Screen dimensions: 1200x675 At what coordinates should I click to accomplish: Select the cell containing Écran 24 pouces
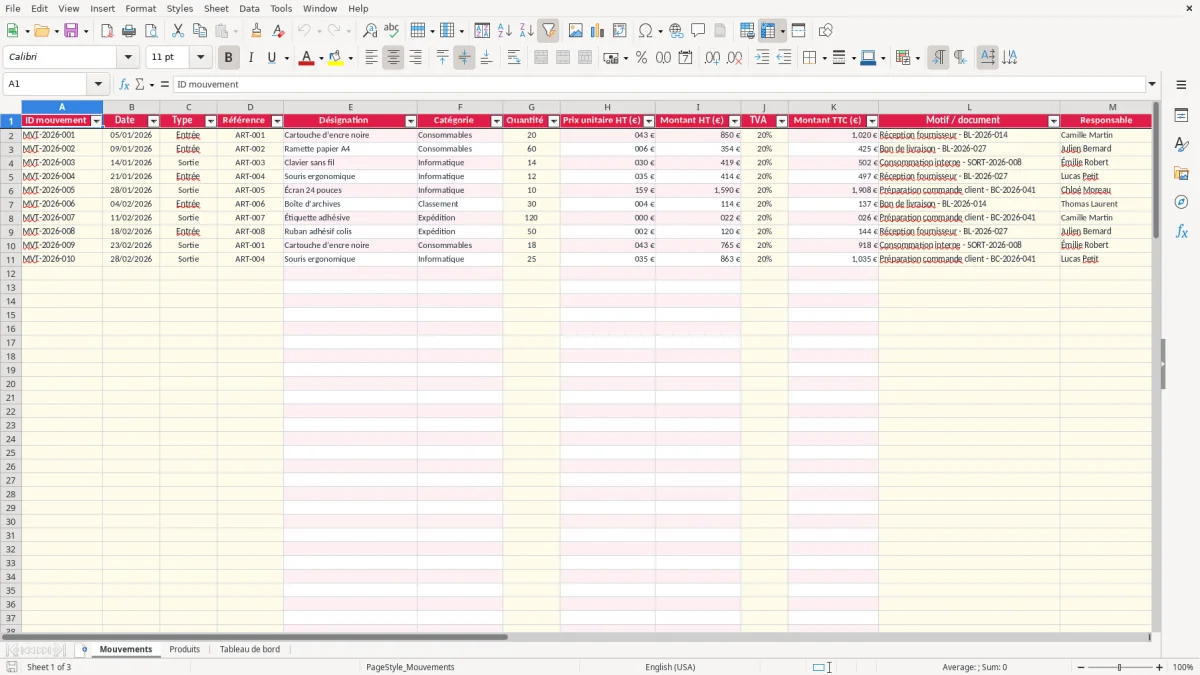click(350, 190)
